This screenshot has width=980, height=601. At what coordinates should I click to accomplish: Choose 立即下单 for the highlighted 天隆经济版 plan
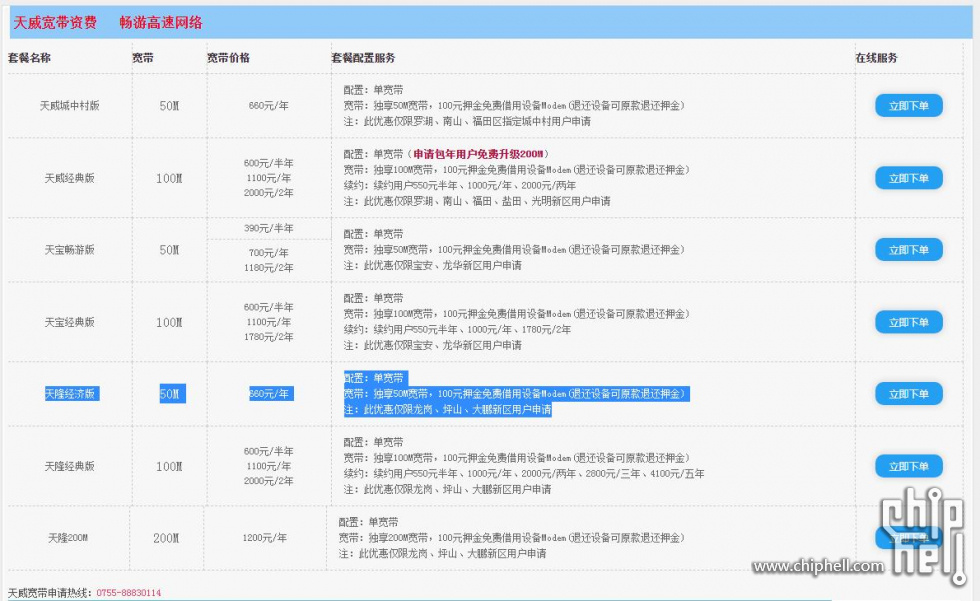click(909, 394)
